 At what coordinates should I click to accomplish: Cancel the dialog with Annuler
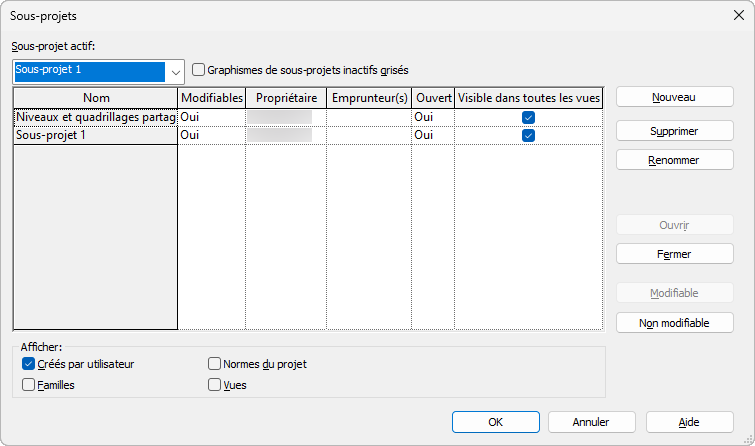click(x=592, y=422)
